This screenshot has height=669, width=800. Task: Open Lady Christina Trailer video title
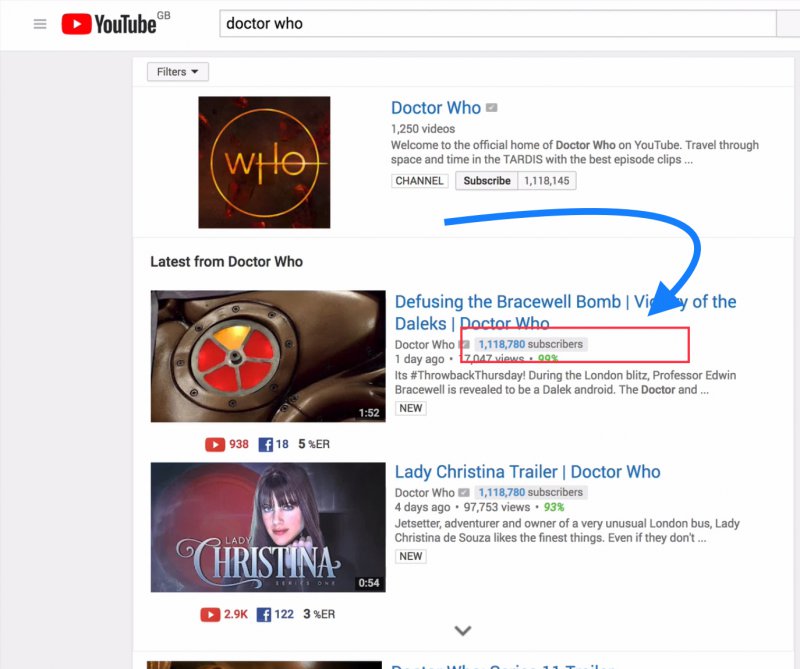tap(527, 472)
